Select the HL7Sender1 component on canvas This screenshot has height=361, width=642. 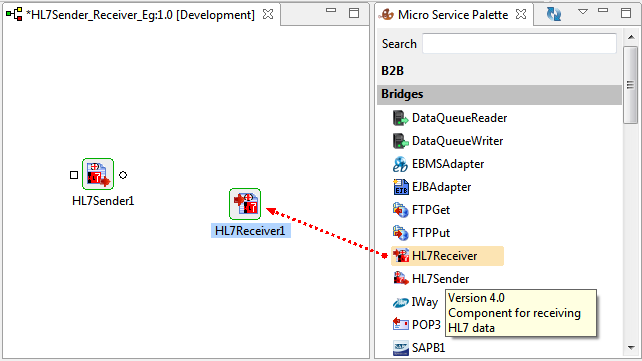[98, 174]
